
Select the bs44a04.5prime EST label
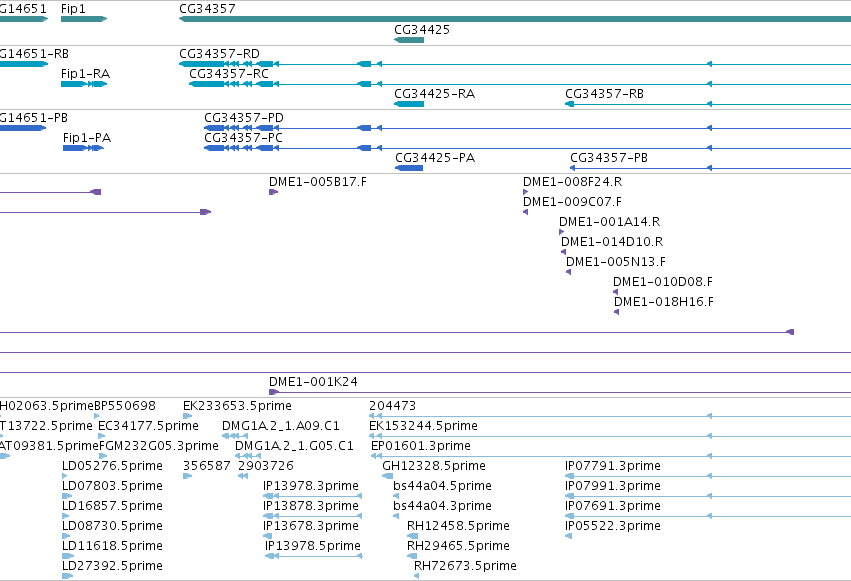click(442, 486)
